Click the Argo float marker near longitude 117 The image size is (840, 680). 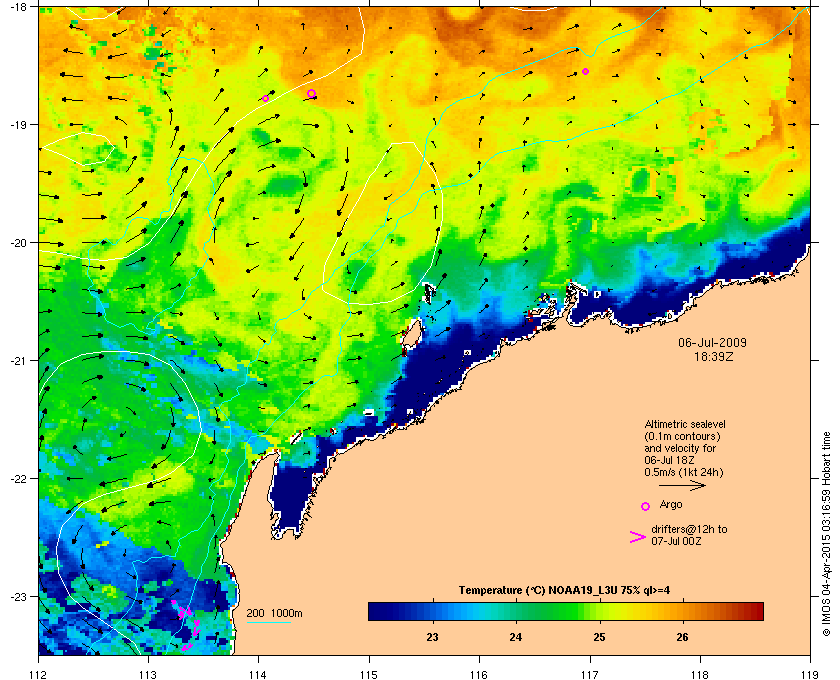[586, 71]
